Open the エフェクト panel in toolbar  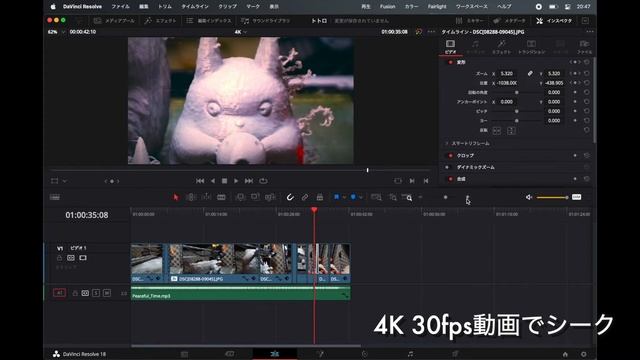pyautogui.click(x=160, y=20)
